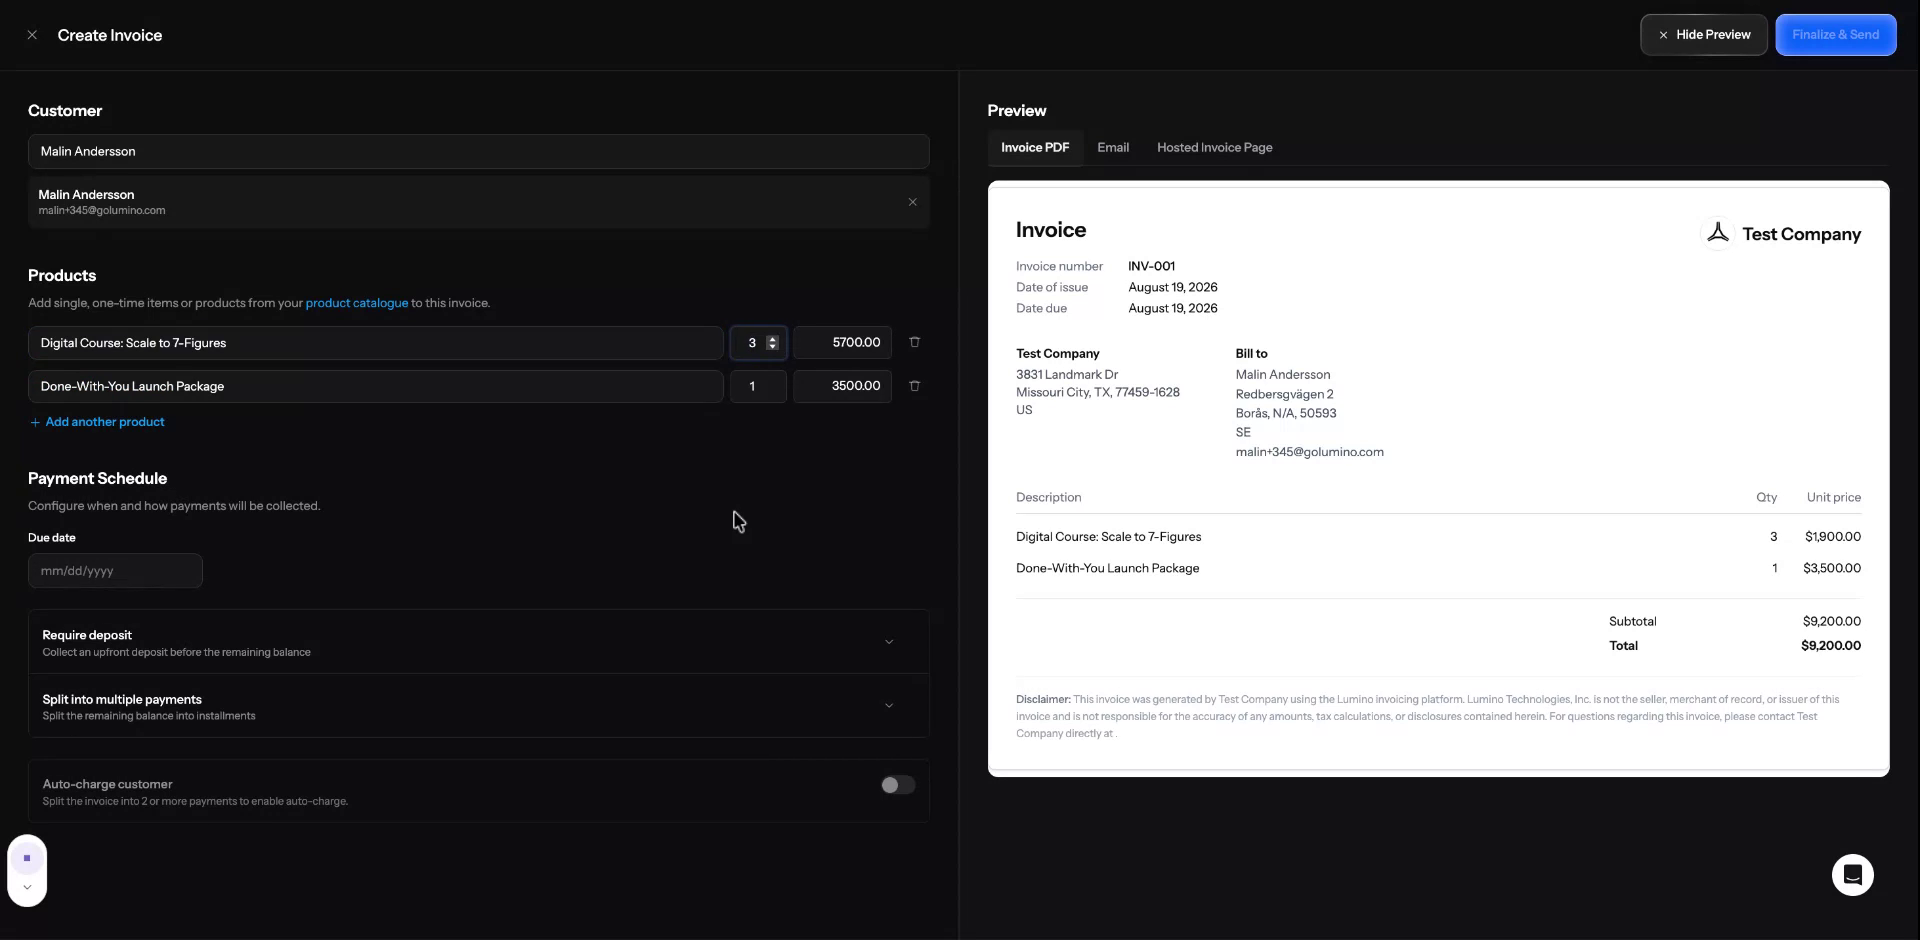The image size is (1920, 940).
Task: Click the Due date input field
Action: [115, 571]
